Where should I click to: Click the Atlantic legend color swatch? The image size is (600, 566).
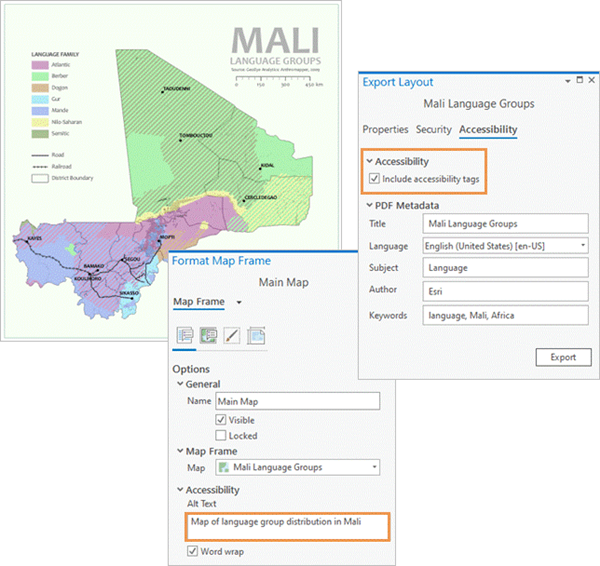pos(40,65)
